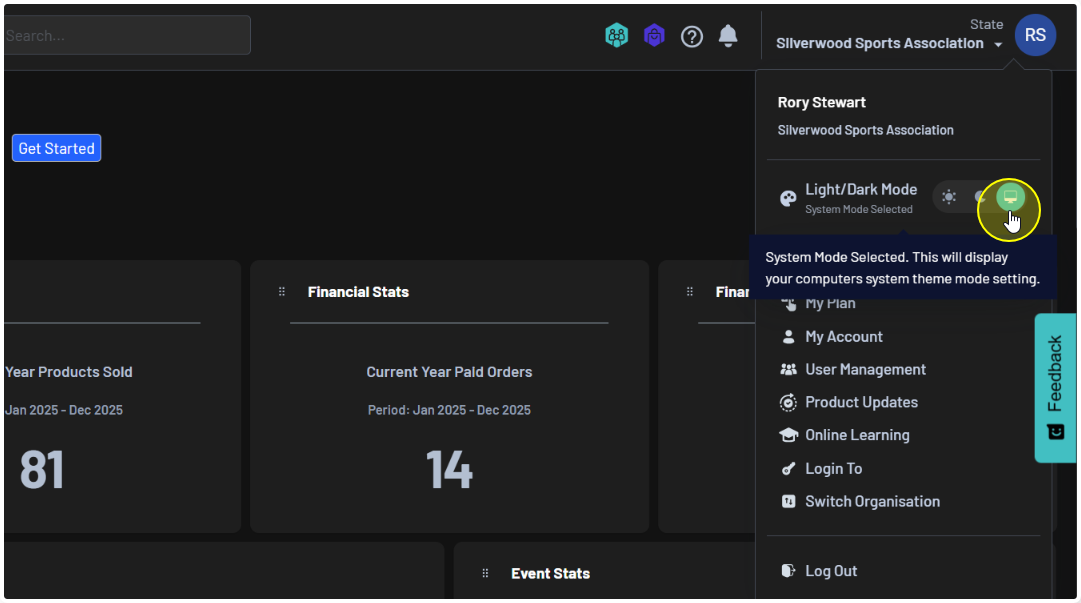
Task: Go to Online Learning
Action: 857,435
